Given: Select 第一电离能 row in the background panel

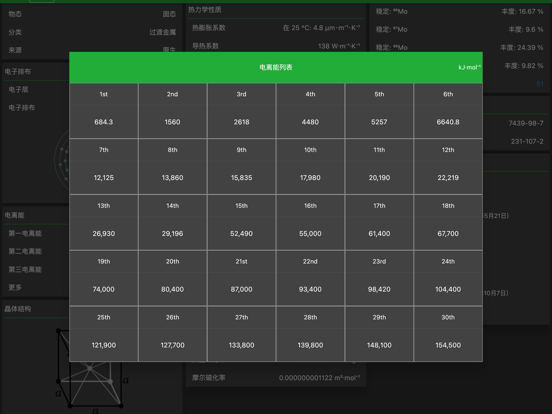Looking at the screenshot, I should pos(25,233).
